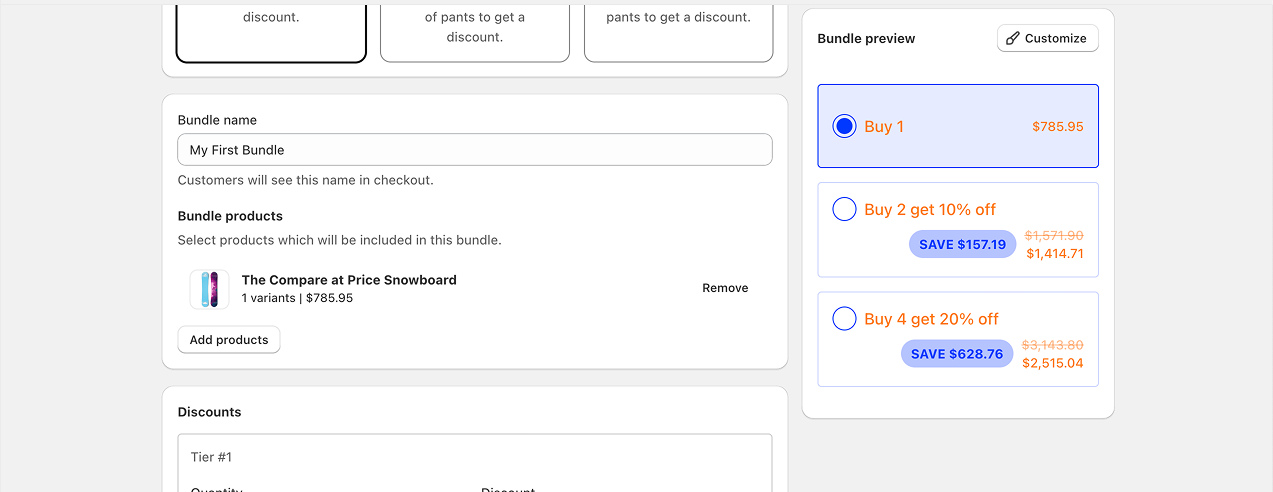
Task: Choose the Buy 2 get 10% off radio
Action: (x=844, y=209)
